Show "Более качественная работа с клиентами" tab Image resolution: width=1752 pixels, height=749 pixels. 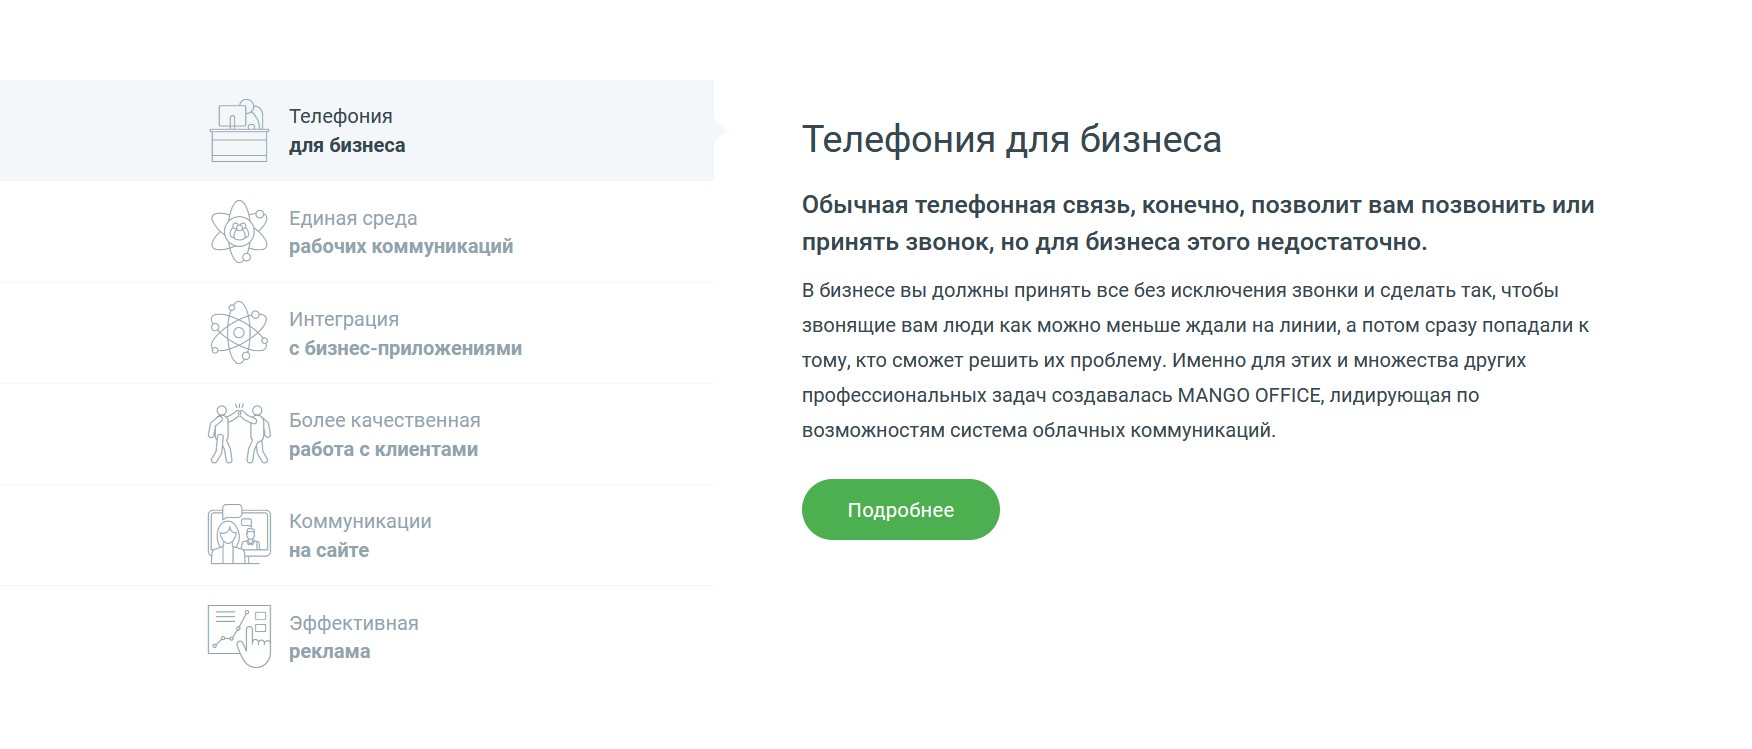click(x=384, y=435)
